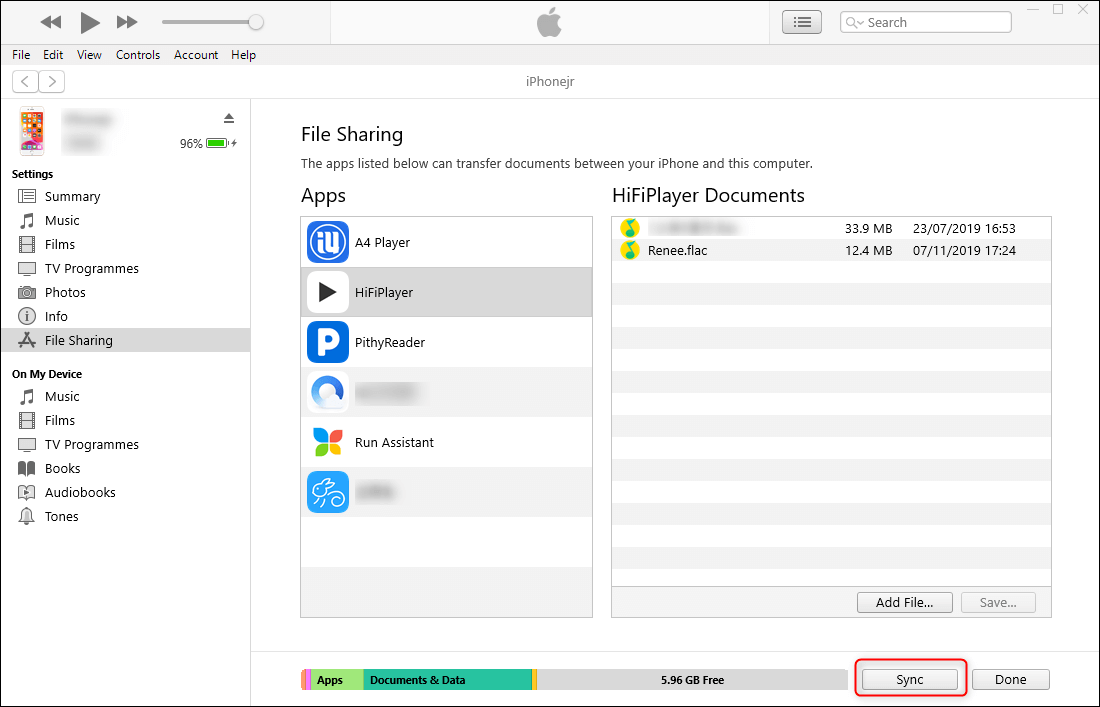Viewport: 1100px width, 707px height.
Task: Select the Renee.flac file
Action: click(831, 250)
